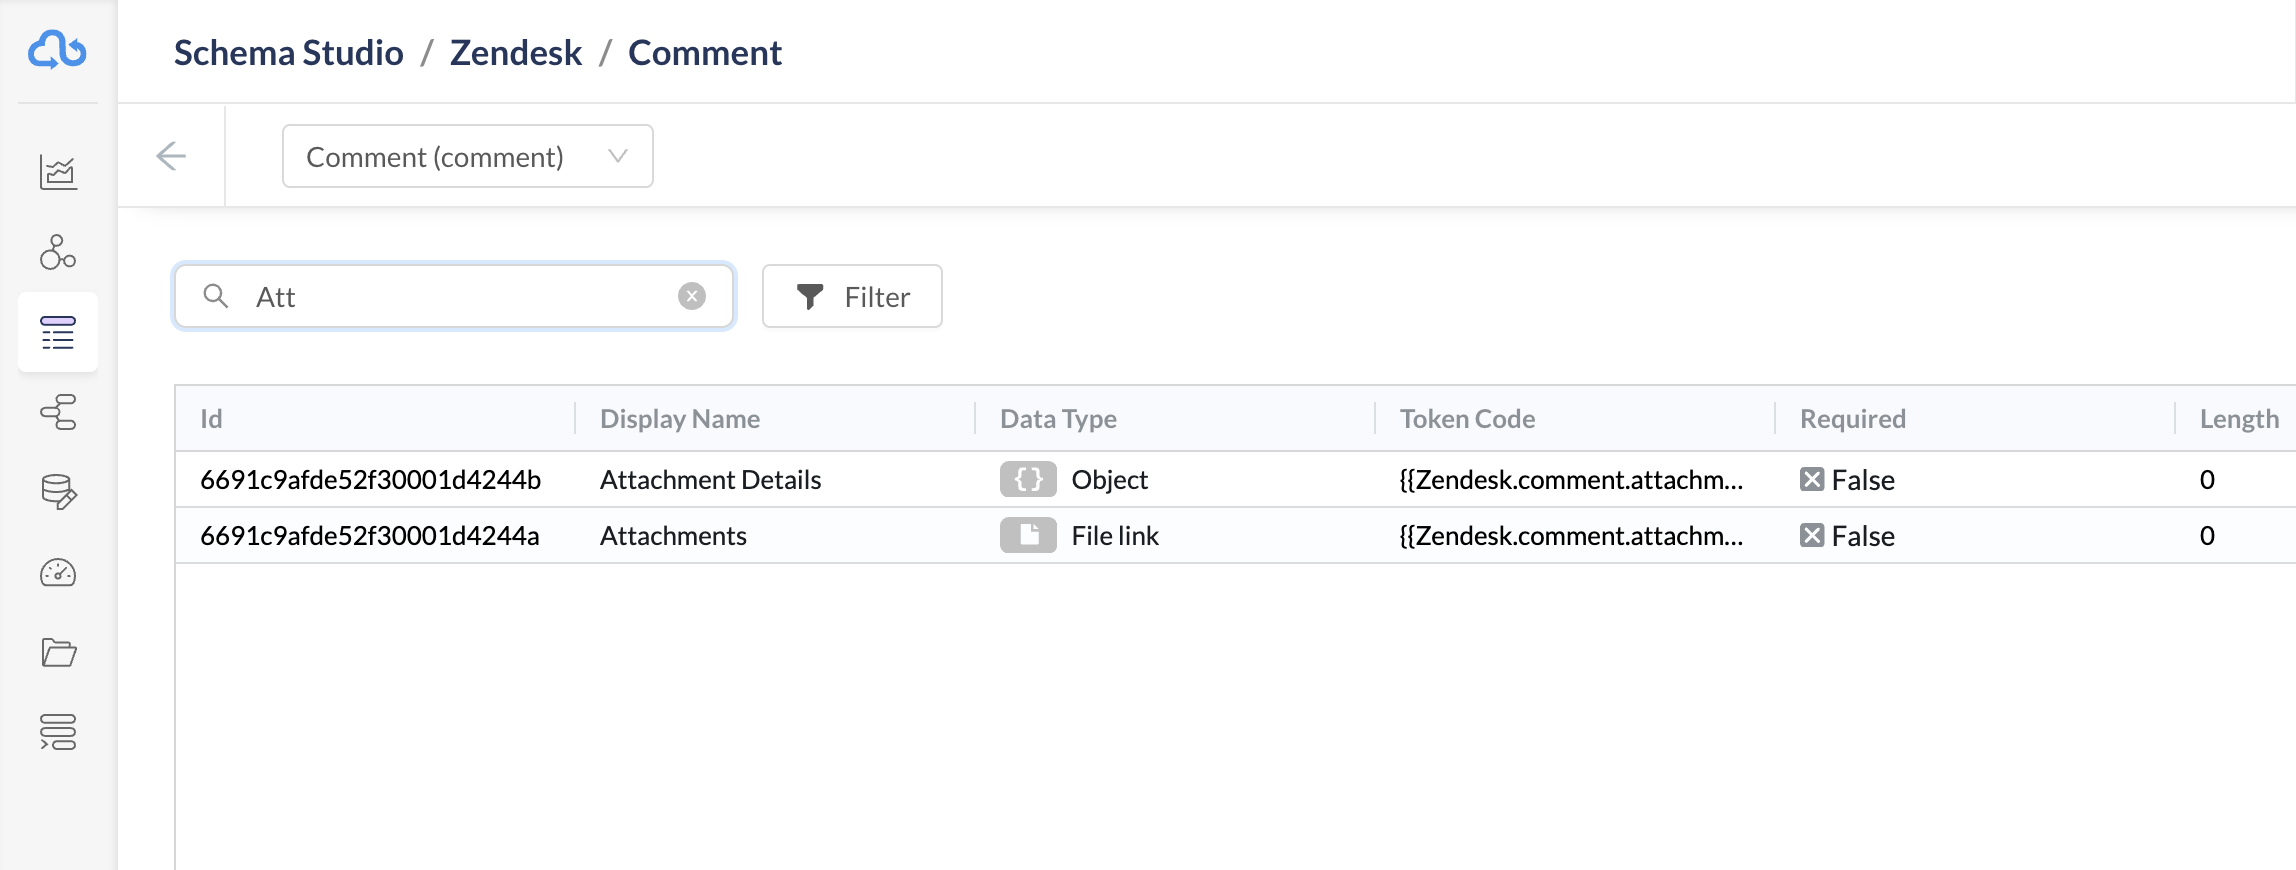Click the Object data type icon
The height and width of the screenshot is (870, 2296).
(x=1028, y=479)
